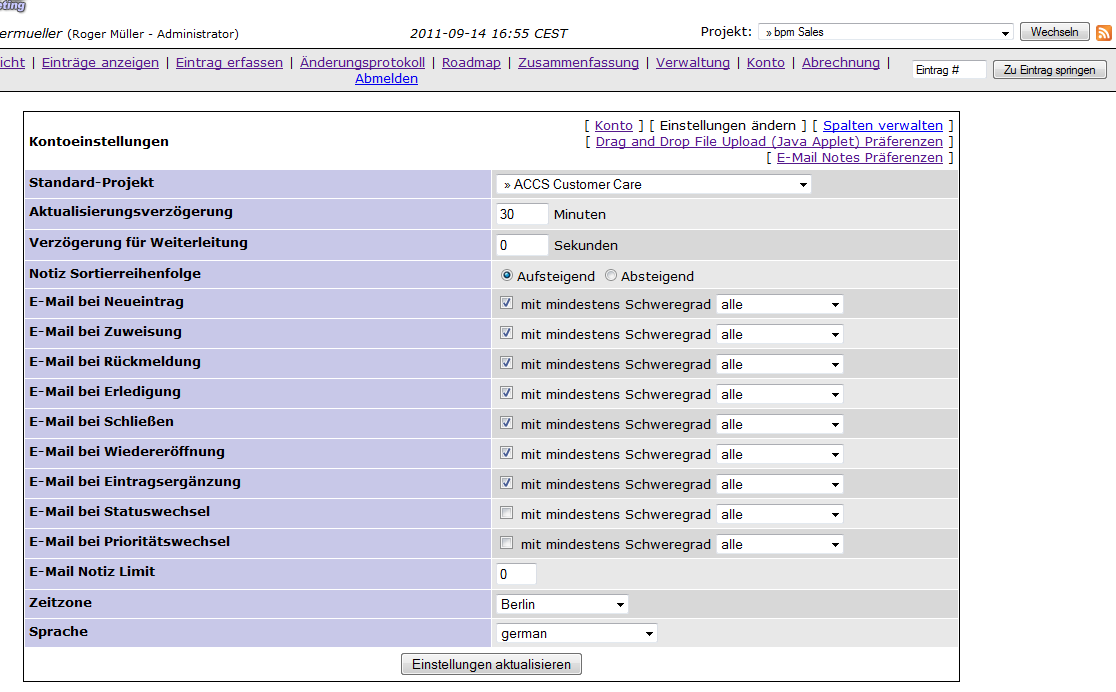The image size is (1116, 692).
Task: Open Schweregrad dropdown for E-Mail bei Neueintrag
Action: click(x=779, y=305)
